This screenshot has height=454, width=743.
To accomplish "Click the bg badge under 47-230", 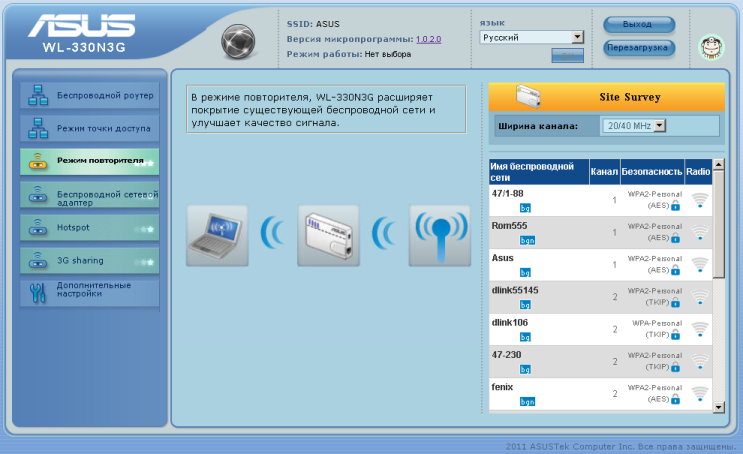I will pos(525,369).
